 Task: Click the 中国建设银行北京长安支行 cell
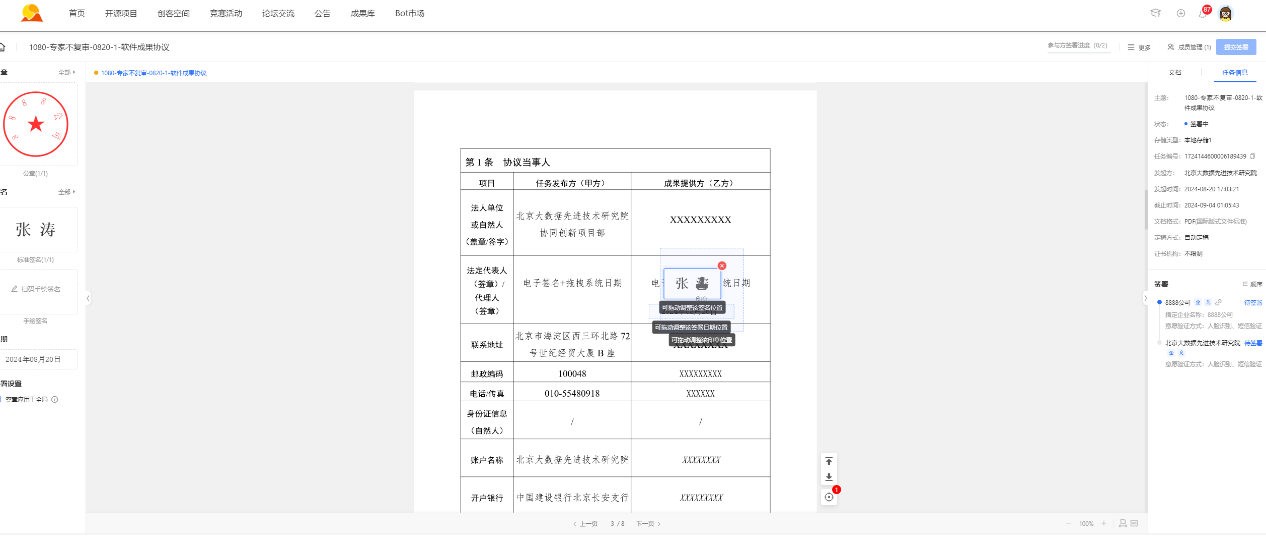(572, 497)
